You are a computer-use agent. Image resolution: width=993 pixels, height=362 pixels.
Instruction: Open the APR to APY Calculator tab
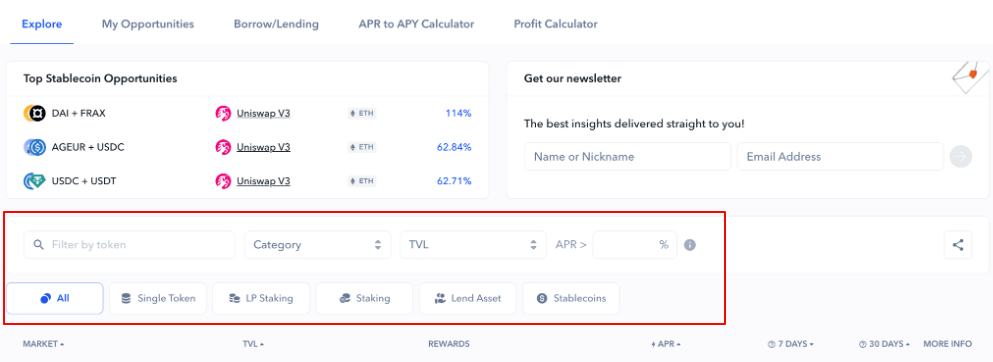(416, 24)
